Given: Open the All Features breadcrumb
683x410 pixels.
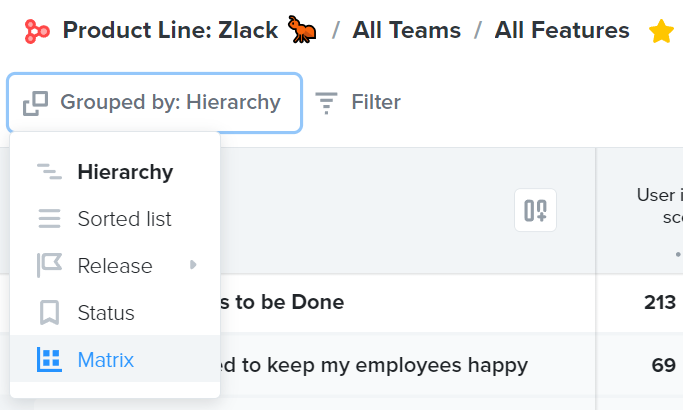Looking at the screenshot, I should point(562,30).
